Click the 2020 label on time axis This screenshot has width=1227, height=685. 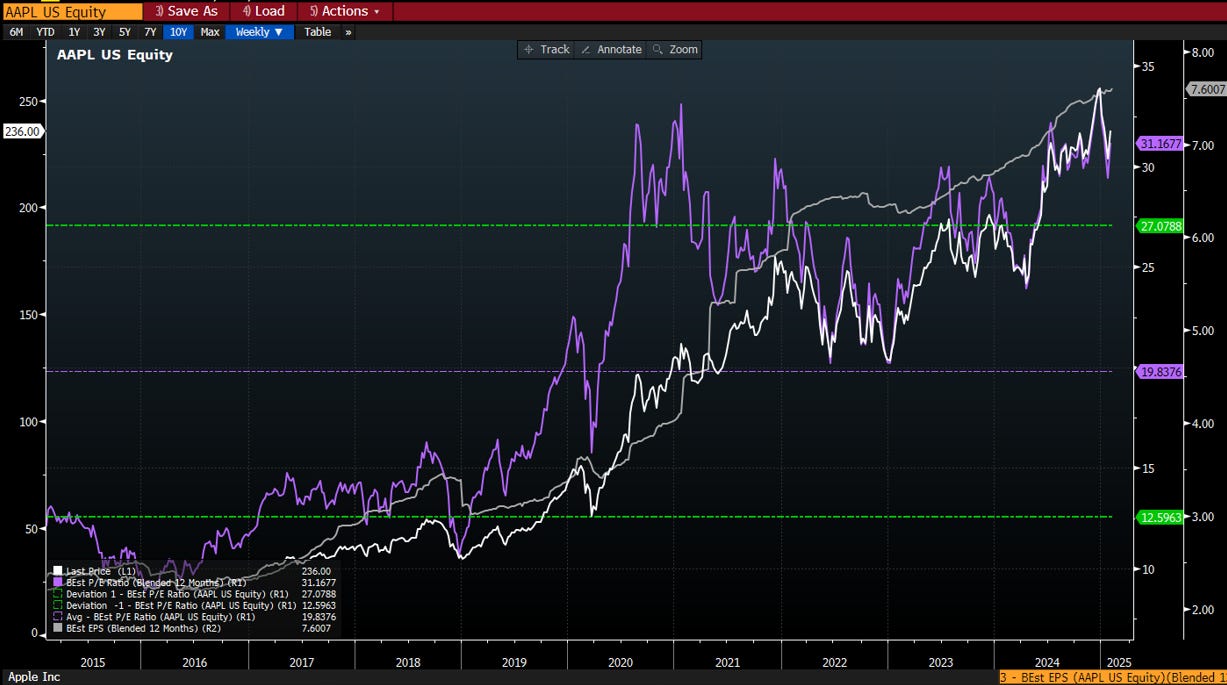point(621,662)
